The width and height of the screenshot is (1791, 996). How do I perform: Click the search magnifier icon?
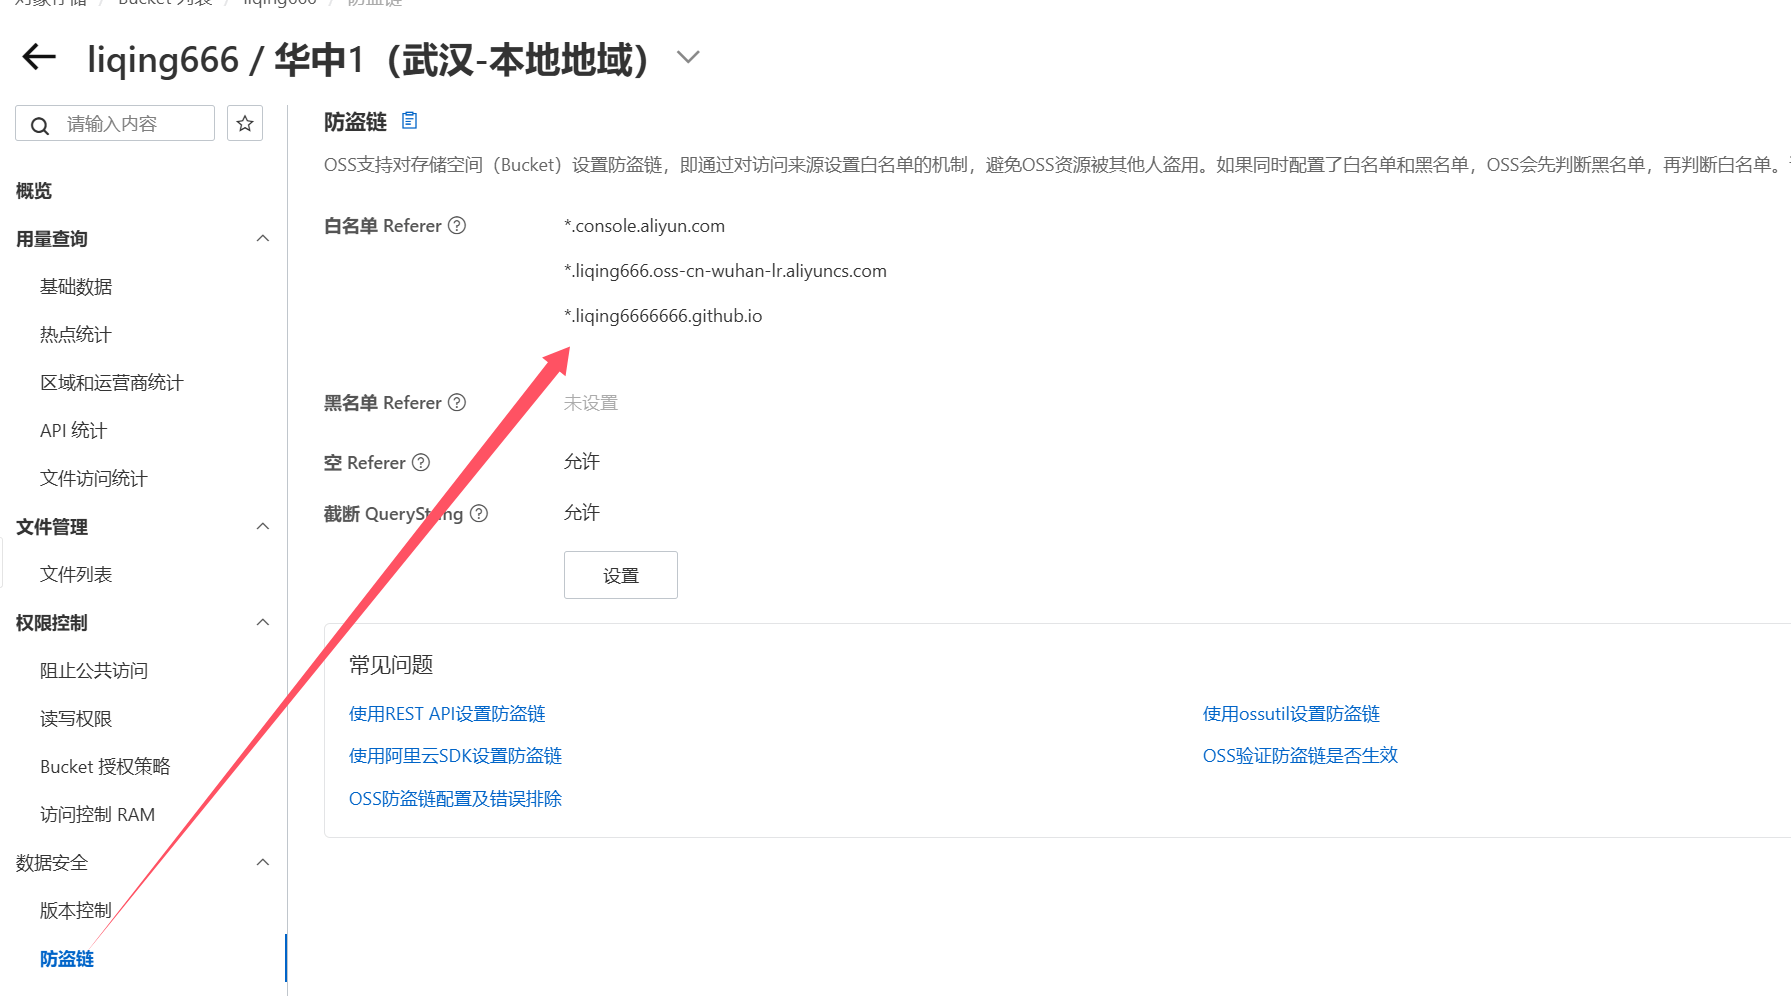pyautogui.click(x=40, y=125)
